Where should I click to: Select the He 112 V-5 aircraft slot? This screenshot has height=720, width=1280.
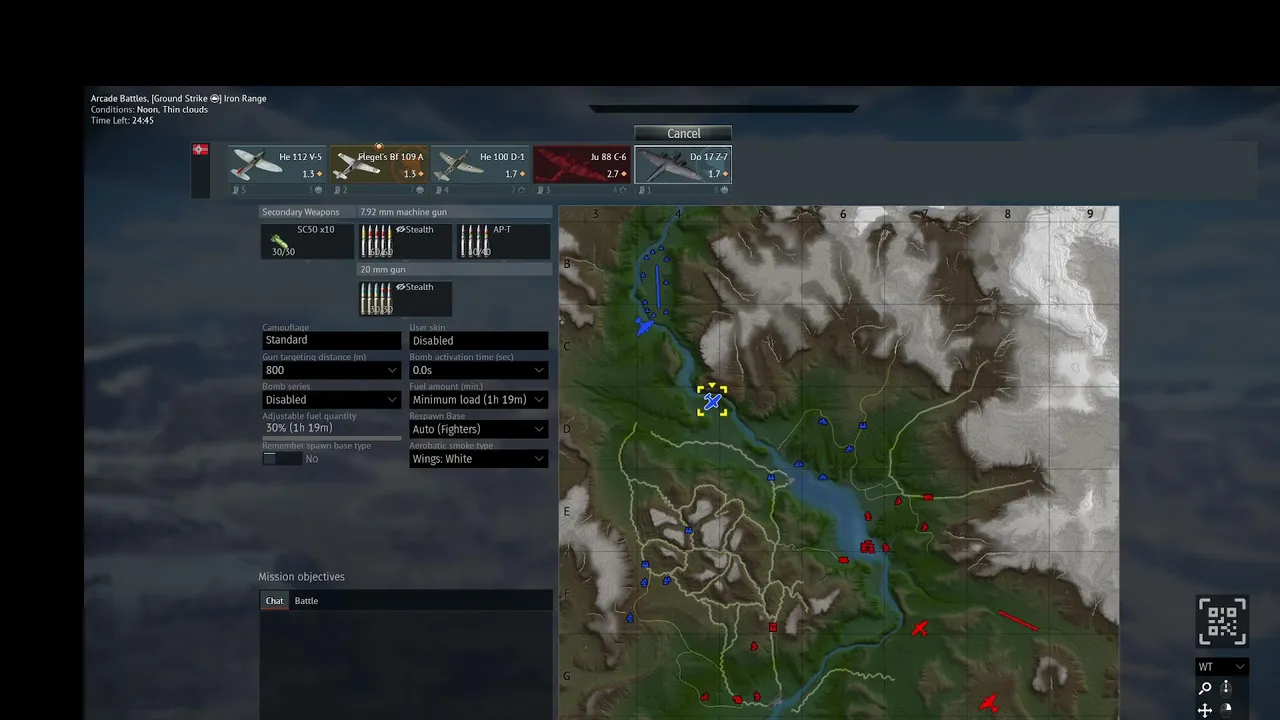click(277, 165)
